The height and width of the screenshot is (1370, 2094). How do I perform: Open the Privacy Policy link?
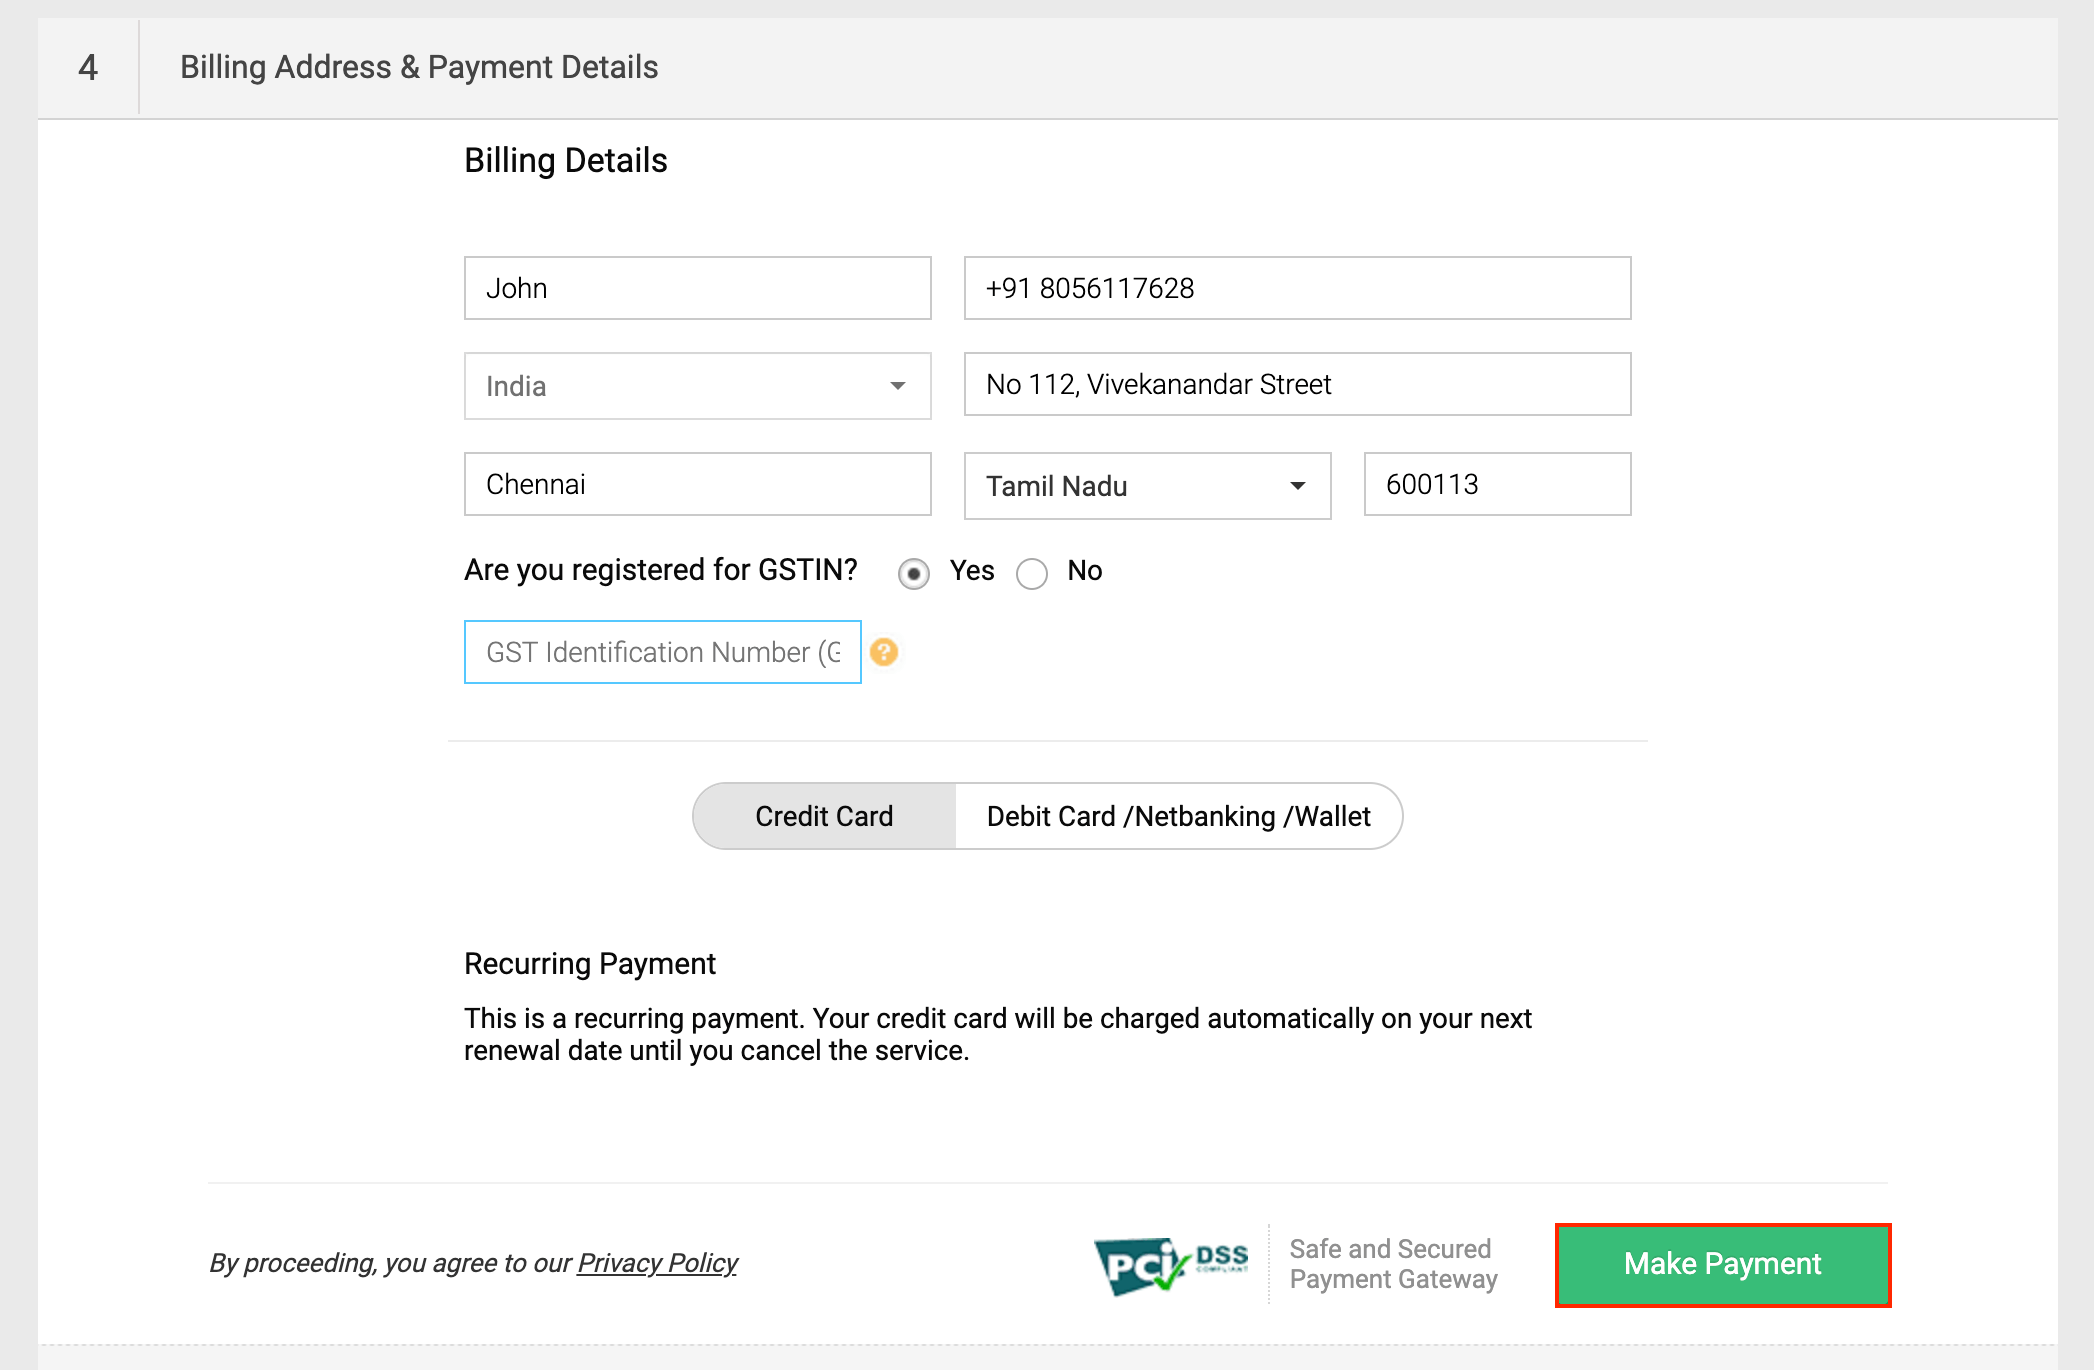click(656, 1263)
